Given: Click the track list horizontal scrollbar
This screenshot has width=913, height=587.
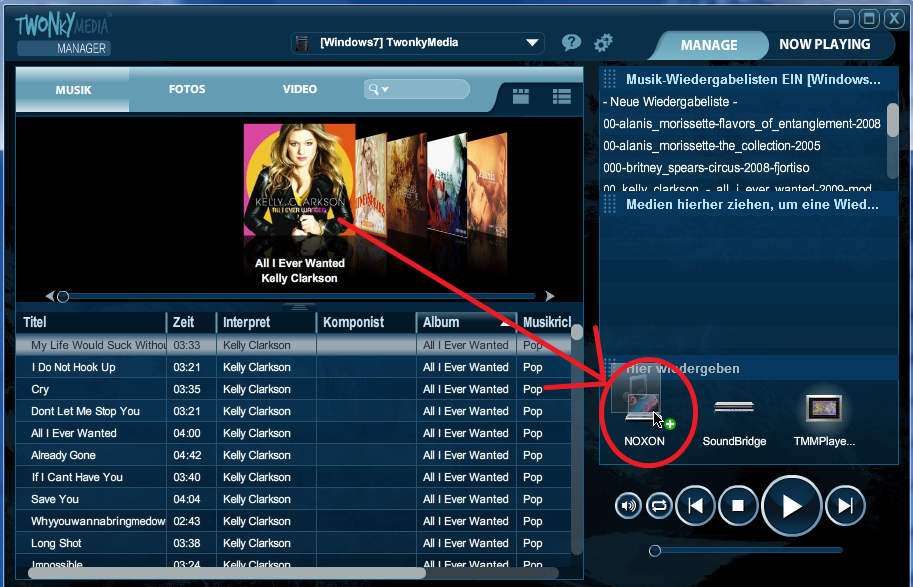Looking at the screenshot, I should pyautogui.click(x=227, y=572).
